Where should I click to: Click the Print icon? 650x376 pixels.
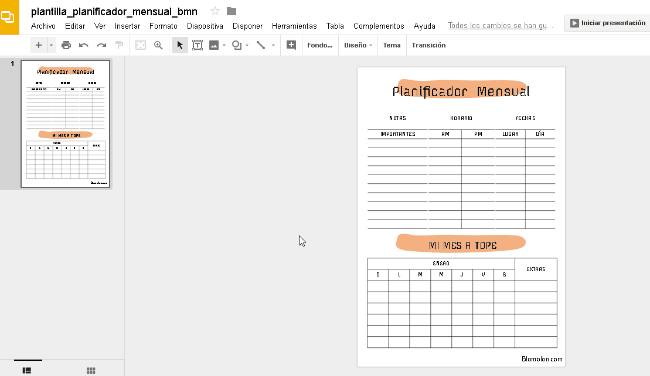coord(66,45)
